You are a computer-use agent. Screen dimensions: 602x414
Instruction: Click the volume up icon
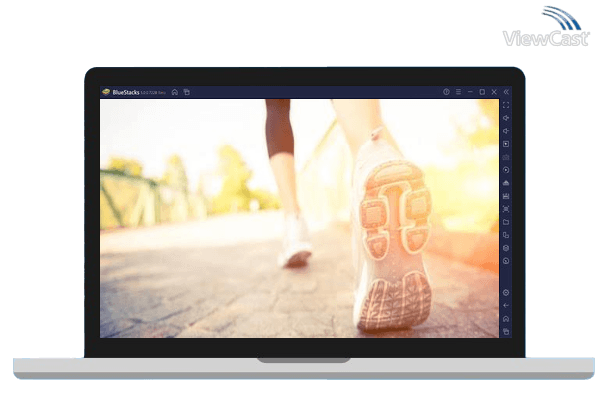point(506,118)
